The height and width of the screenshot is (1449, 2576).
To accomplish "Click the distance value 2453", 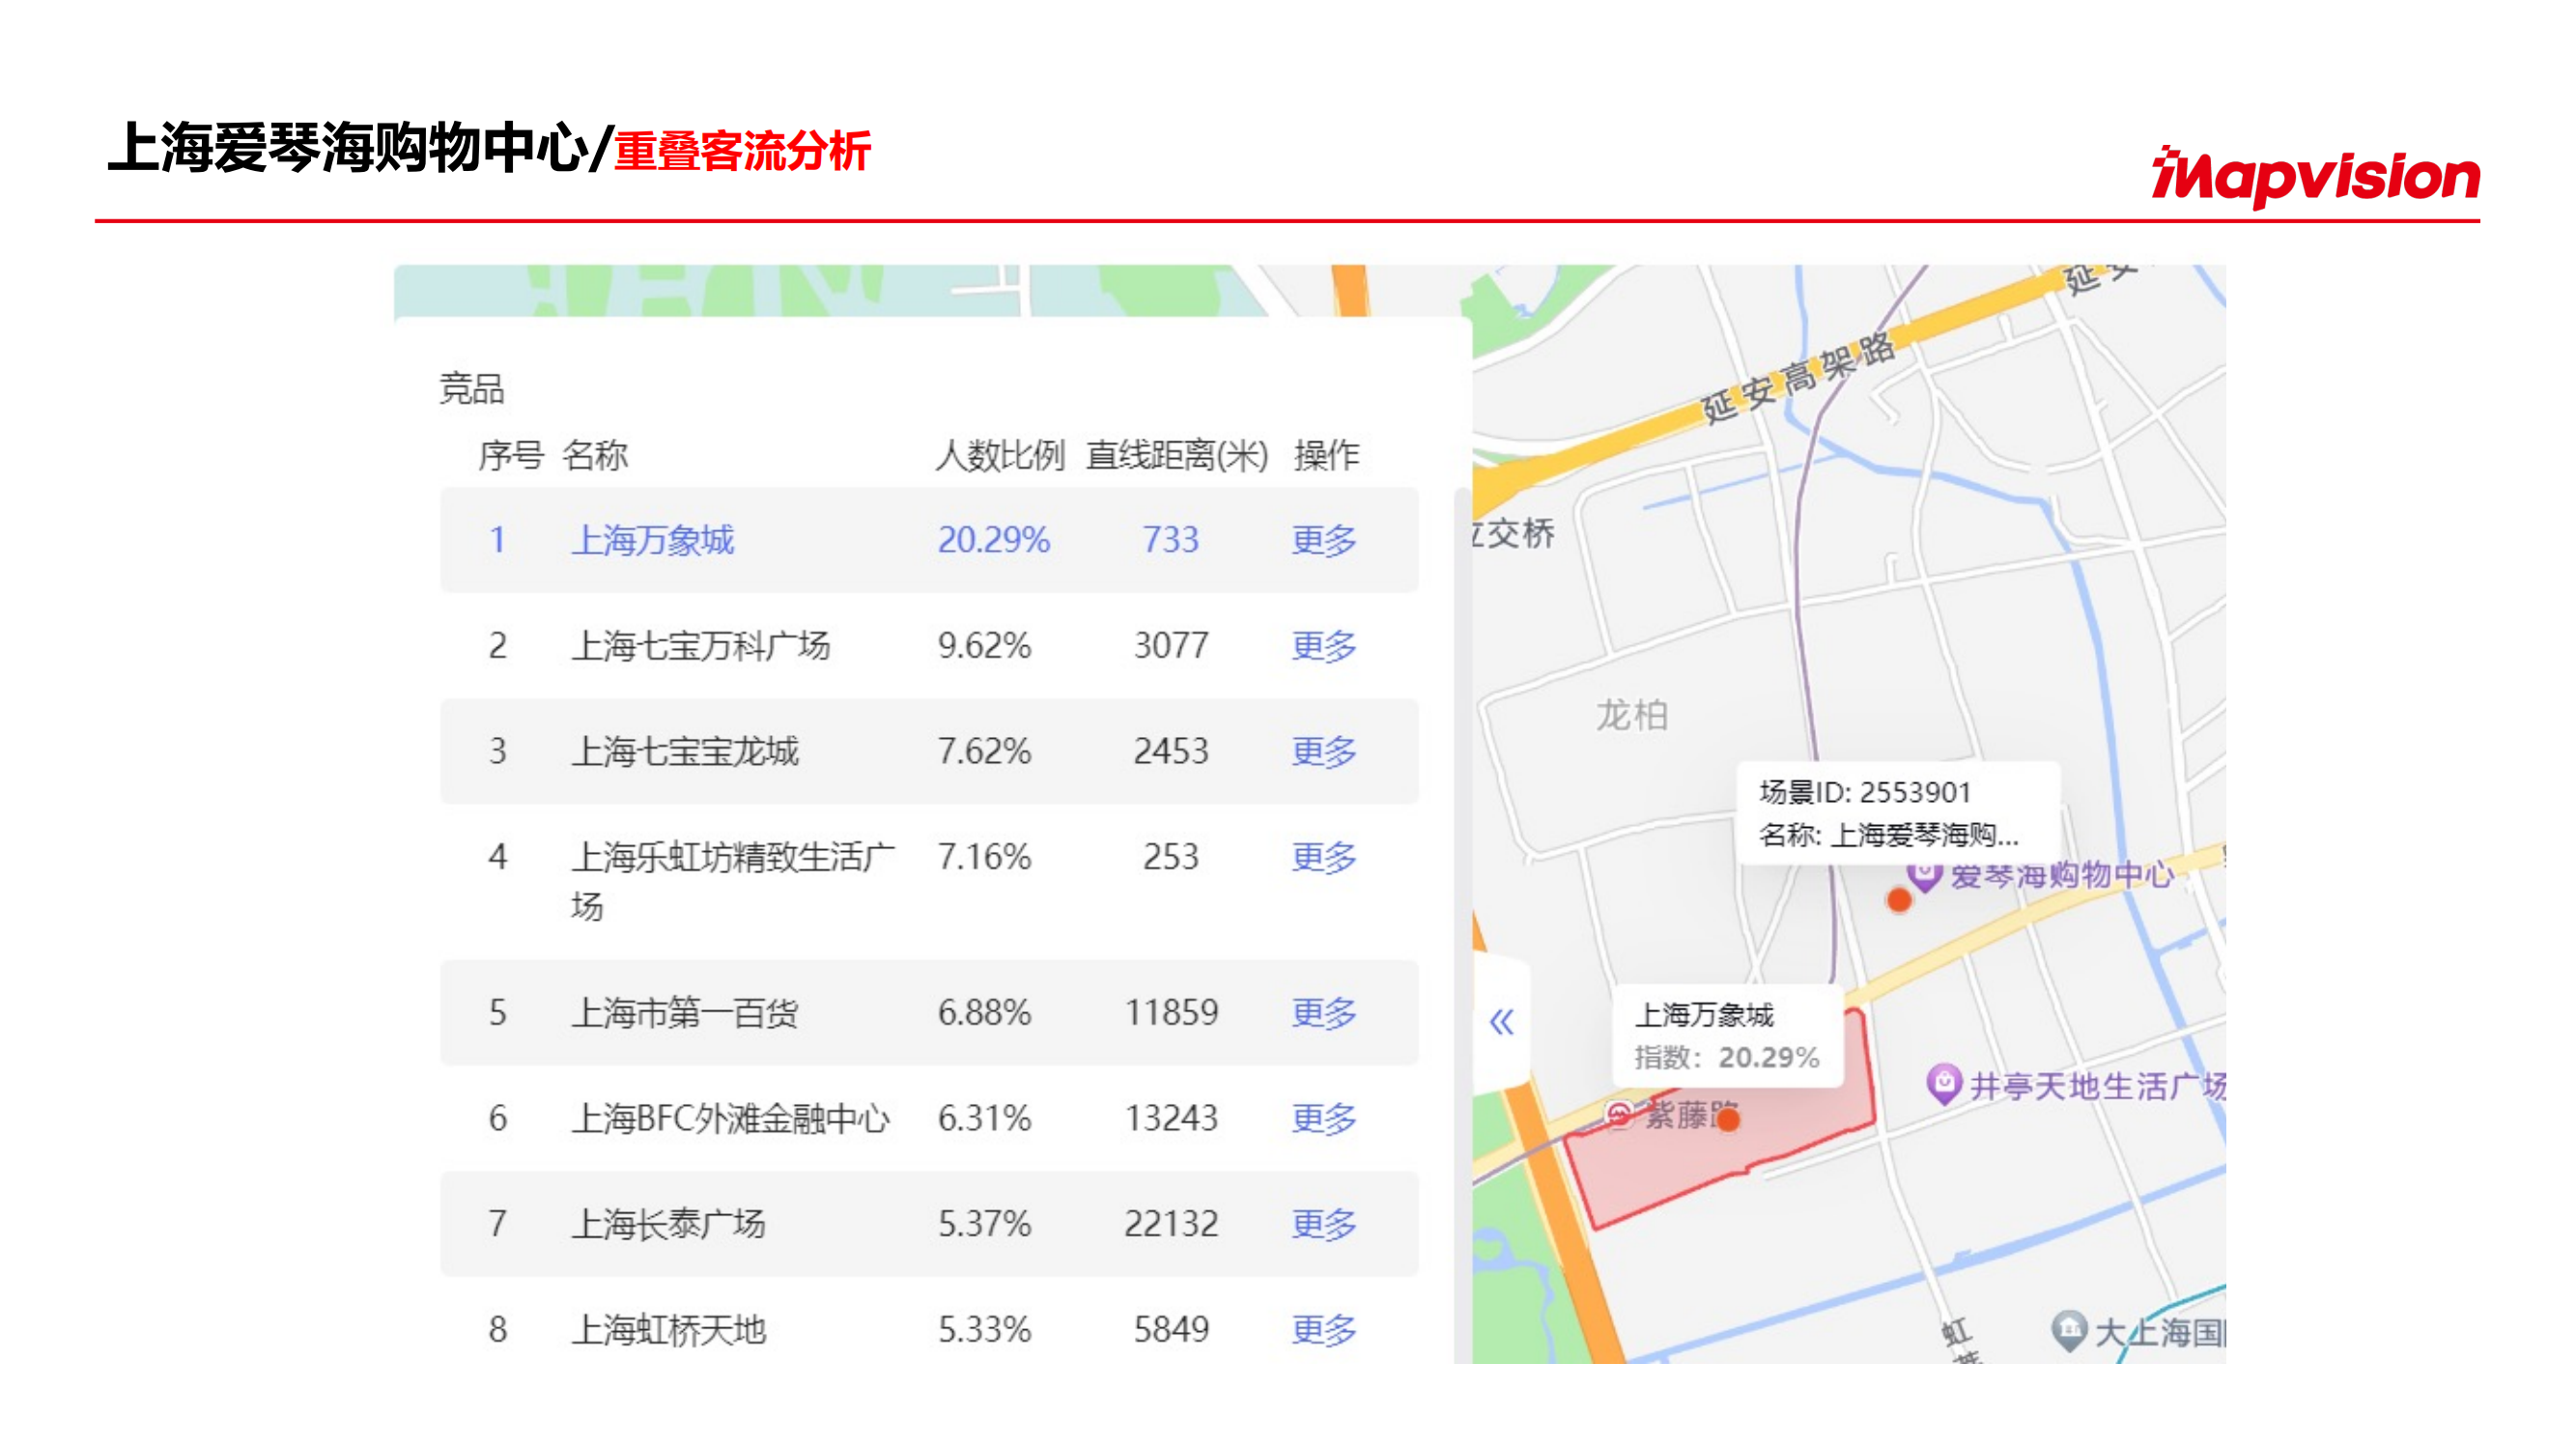I will (1171, 751).
